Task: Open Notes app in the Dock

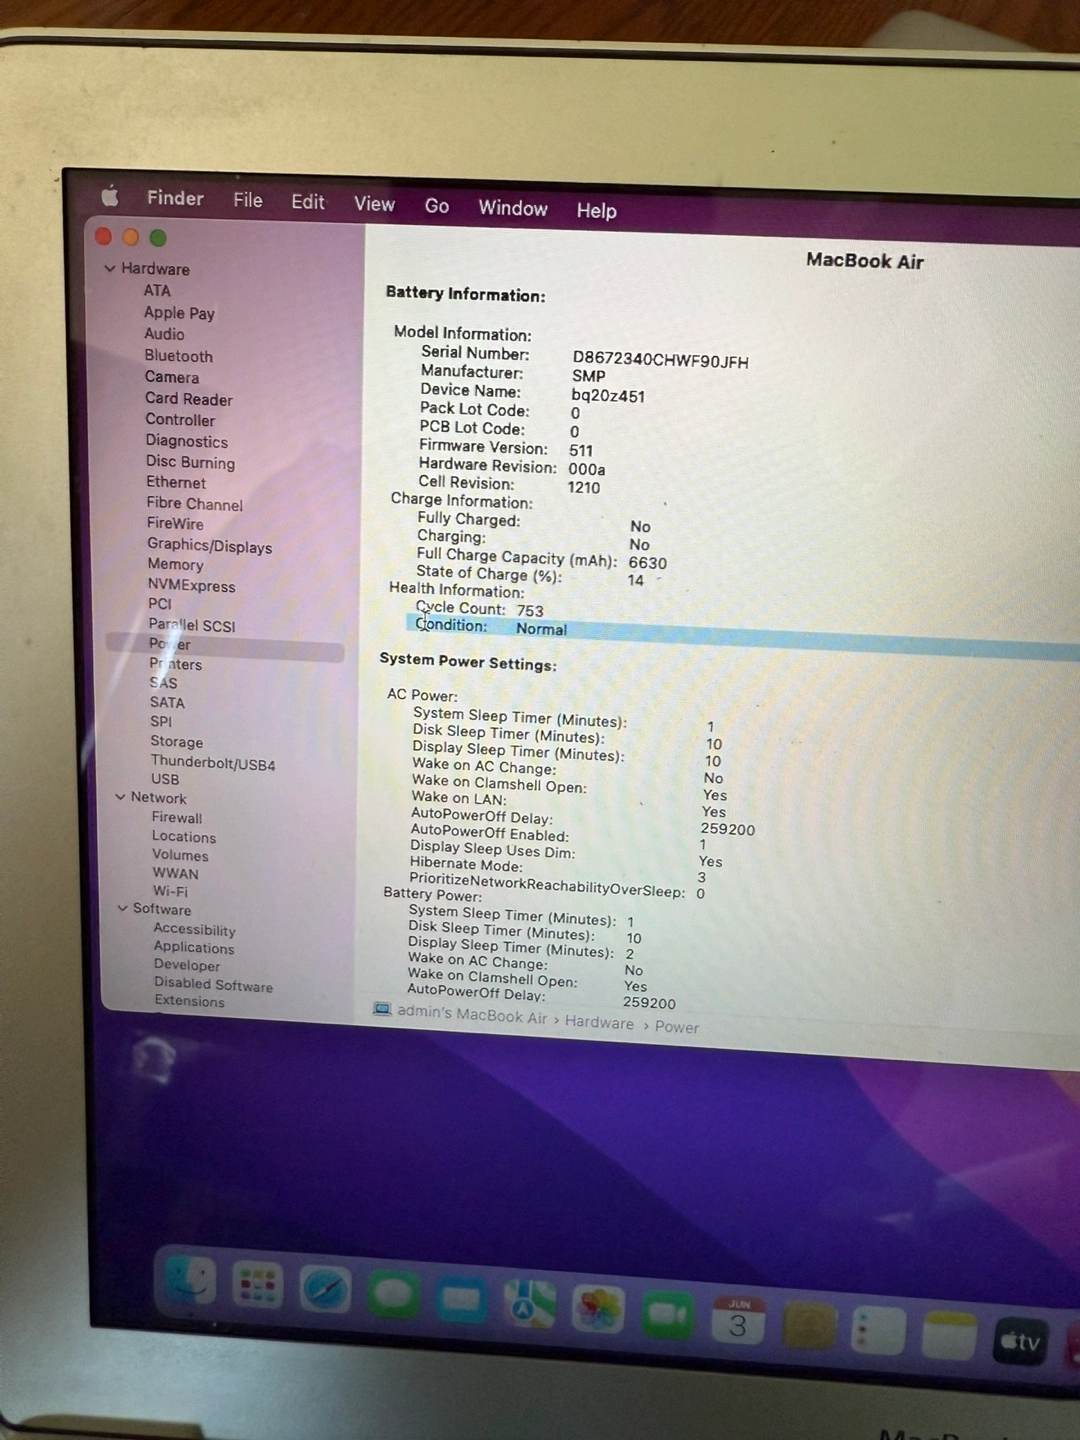Action: click(x=948, y=1337)
